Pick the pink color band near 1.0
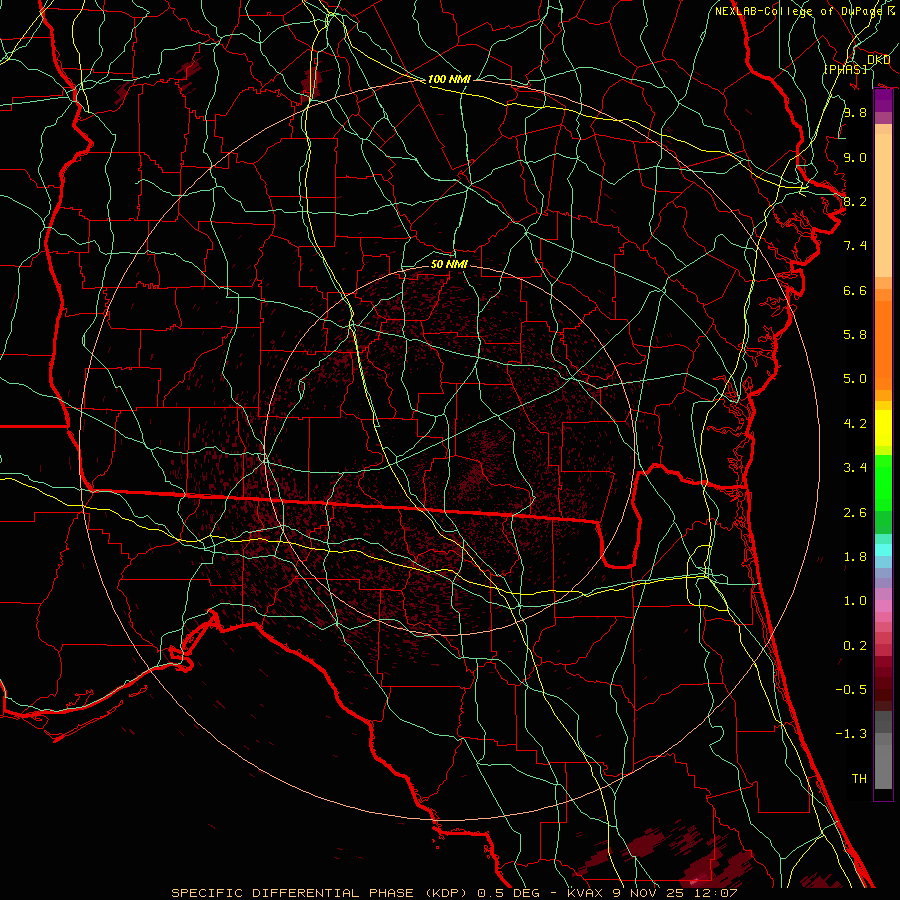The height and width of the screenshot is (900, 900). coord(883,602)
